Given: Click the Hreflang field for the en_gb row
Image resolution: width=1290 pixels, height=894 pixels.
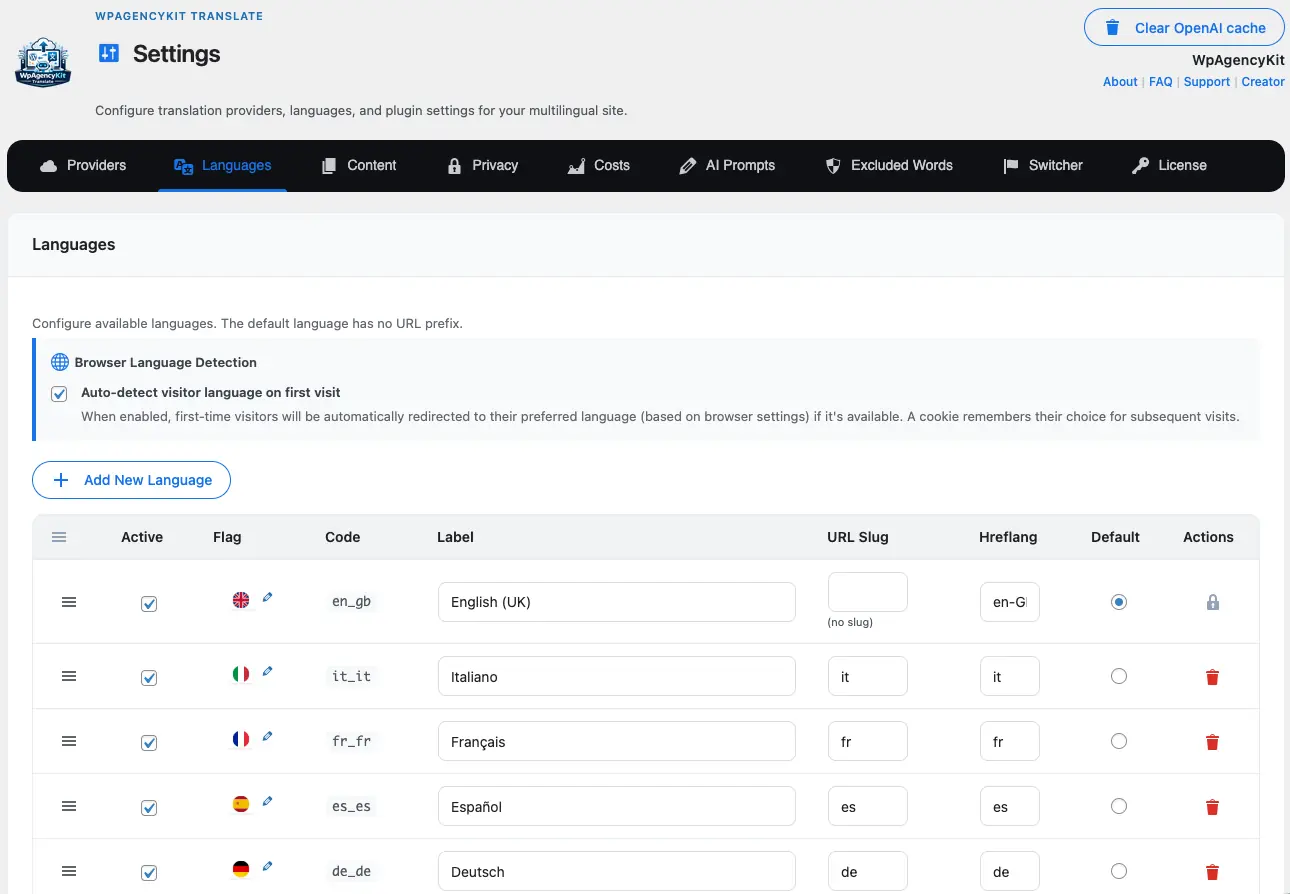Looking at the screenshot, I should click(1010, 602).
